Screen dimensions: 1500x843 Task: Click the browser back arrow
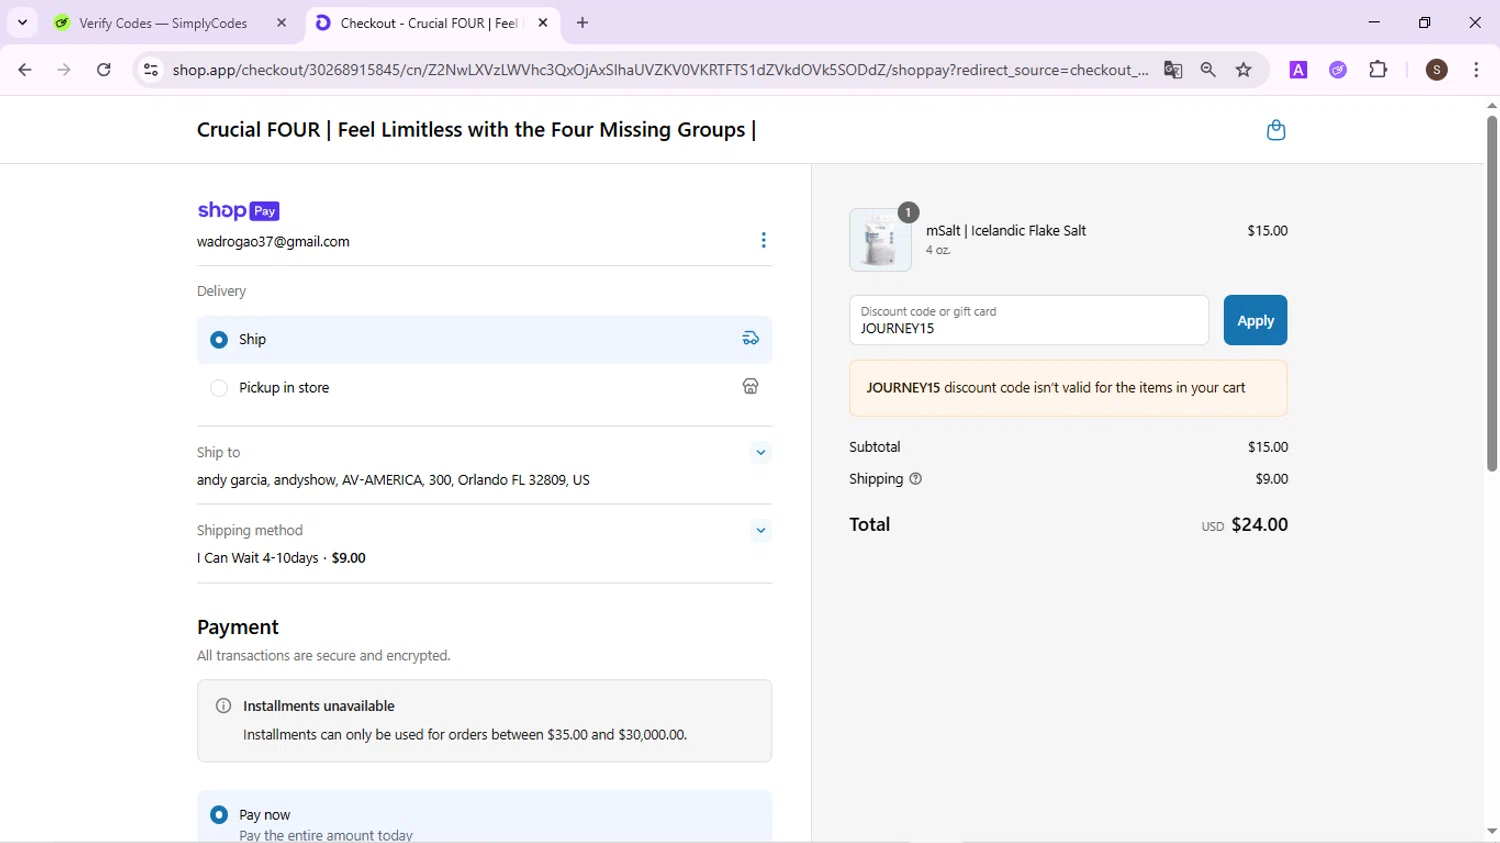point(25,70)
